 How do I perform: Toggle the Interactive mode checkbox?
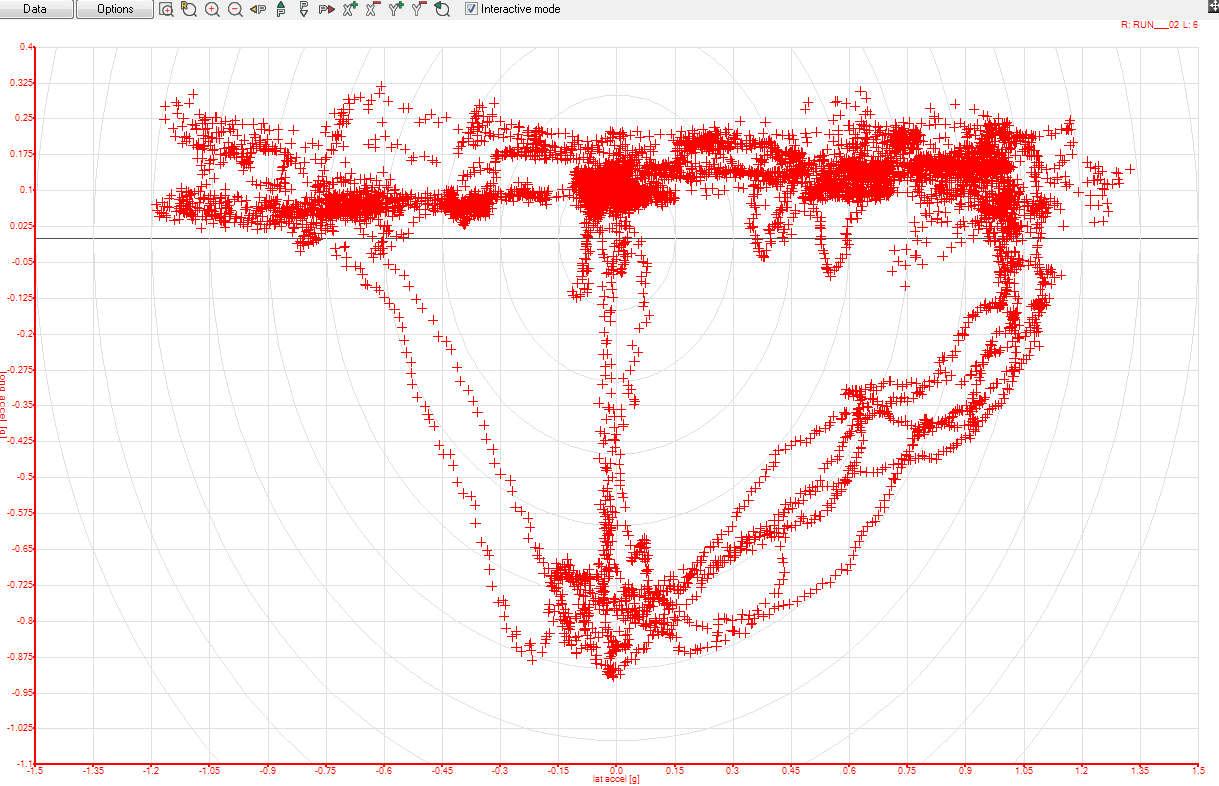coord(472,9)
